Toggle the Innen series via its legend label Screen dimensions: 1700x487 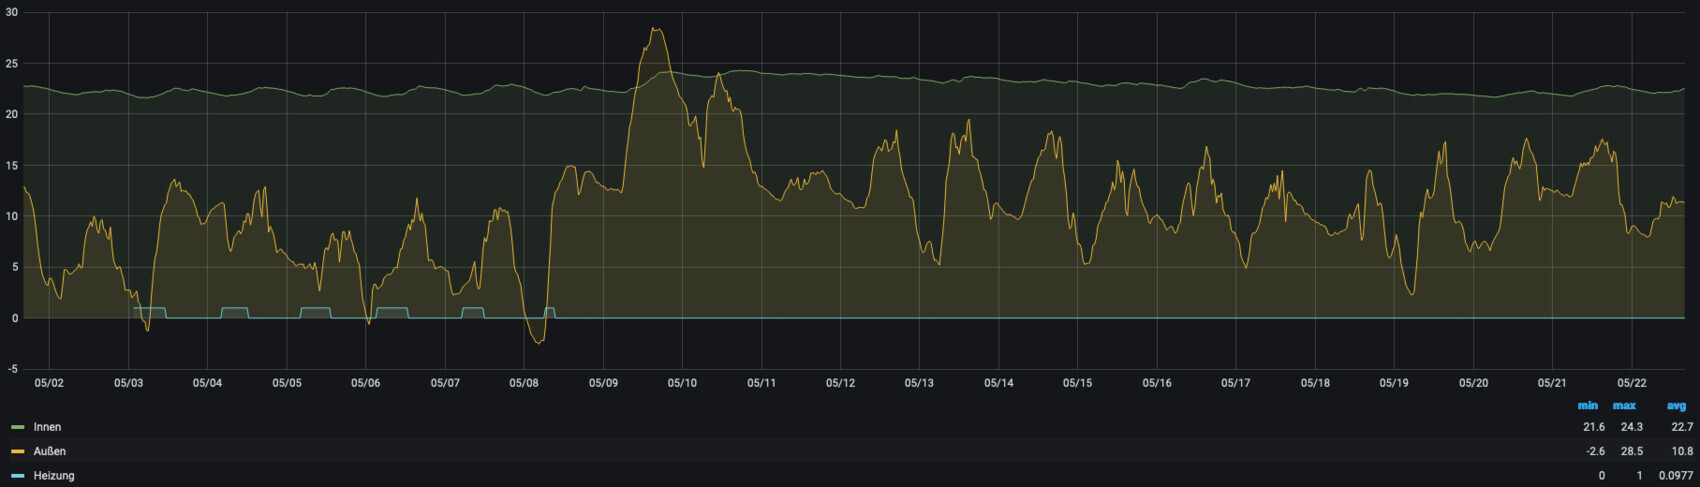pos(47,427)
